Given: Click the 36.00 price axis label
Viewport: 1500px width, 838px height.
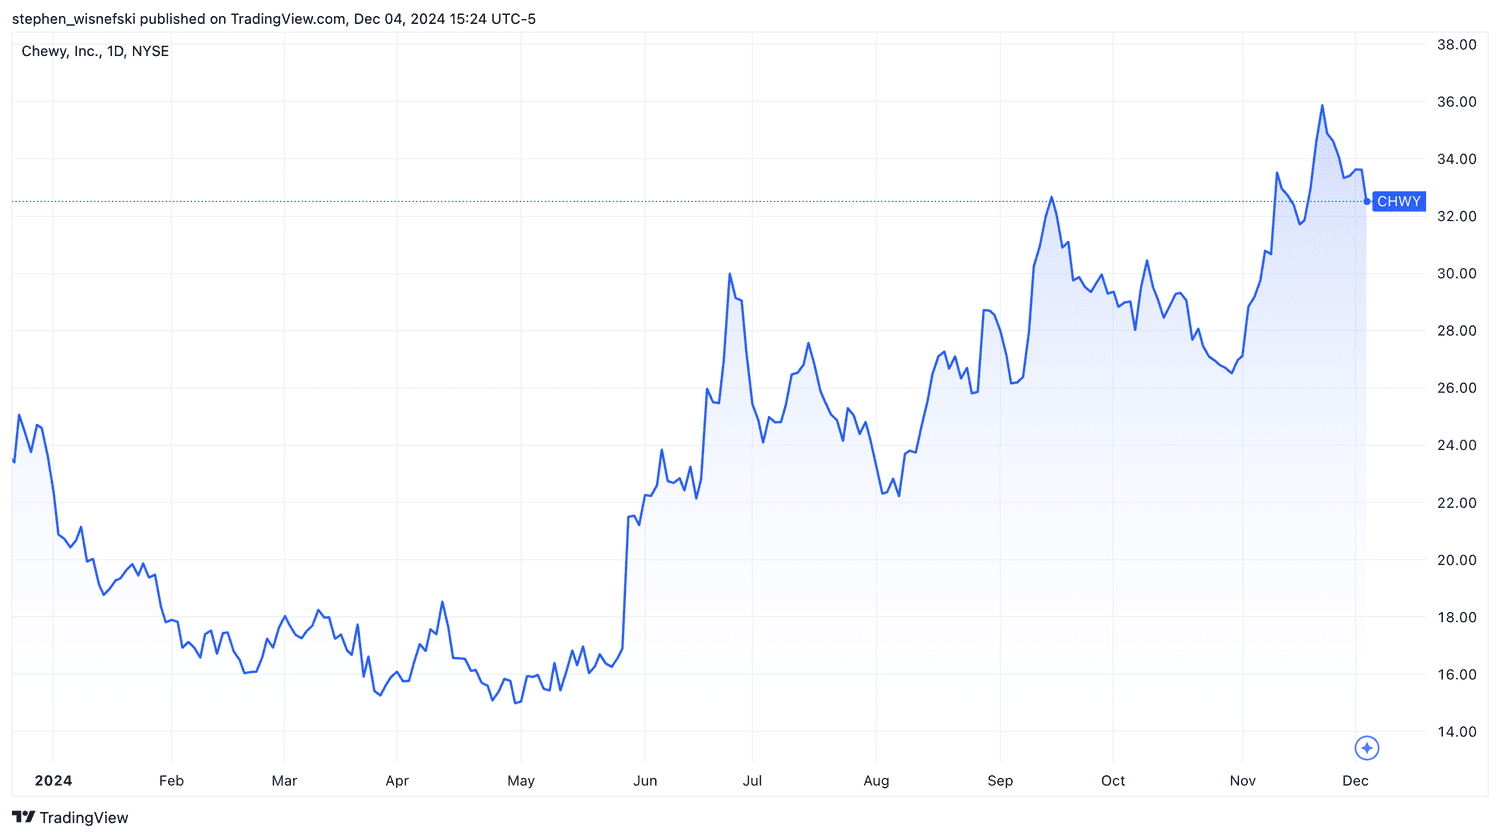Looking at the screenshot, I should [1457, 101].
